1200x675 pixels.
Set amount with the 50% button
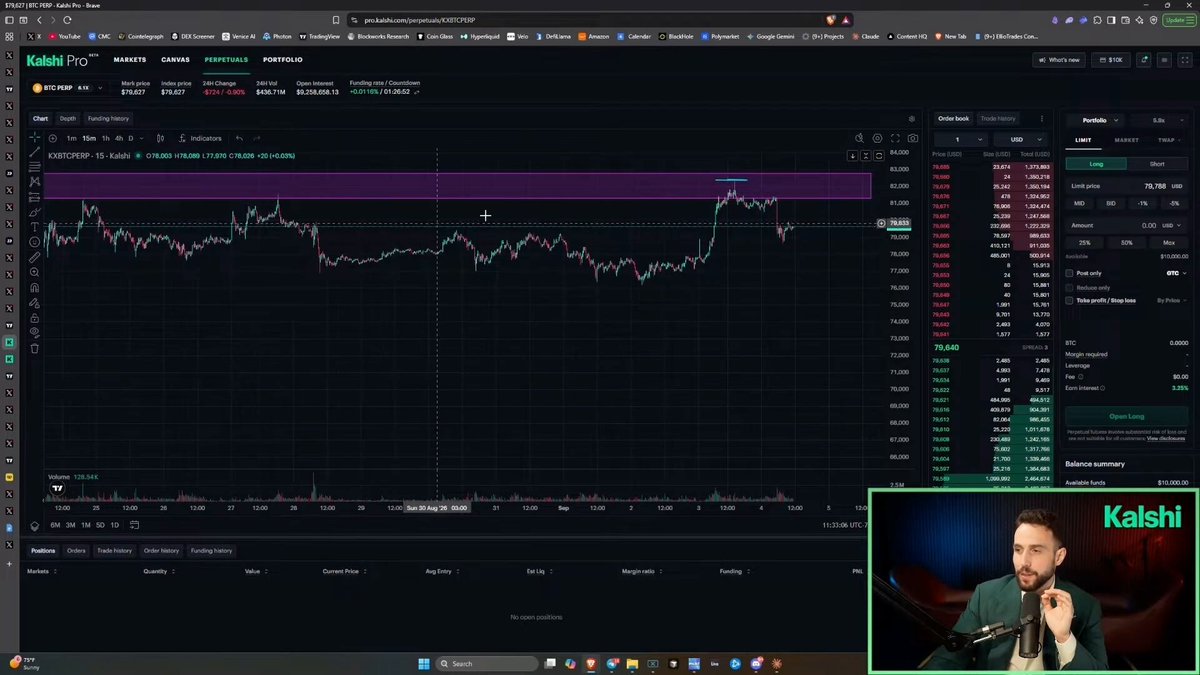click(1126, 243)
